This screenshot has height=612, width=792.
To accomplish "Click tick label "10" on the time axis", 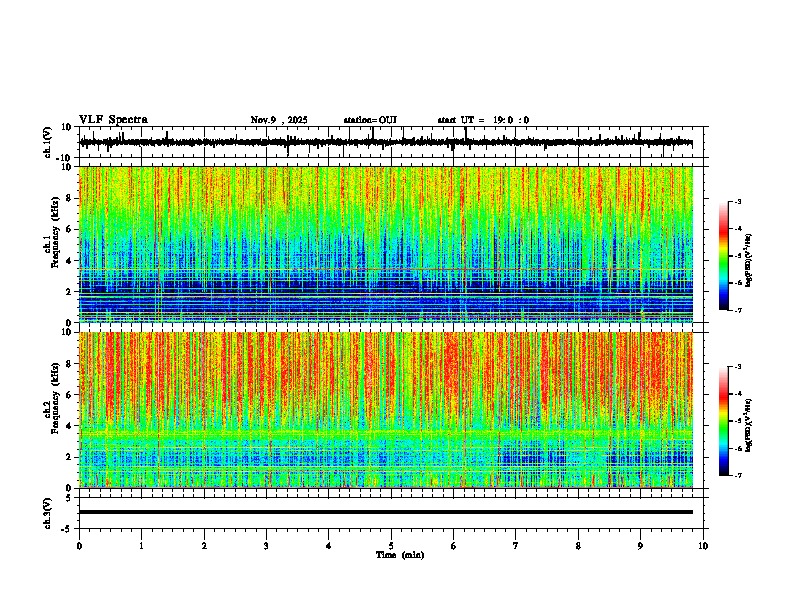I will click(x=703, y=546).
